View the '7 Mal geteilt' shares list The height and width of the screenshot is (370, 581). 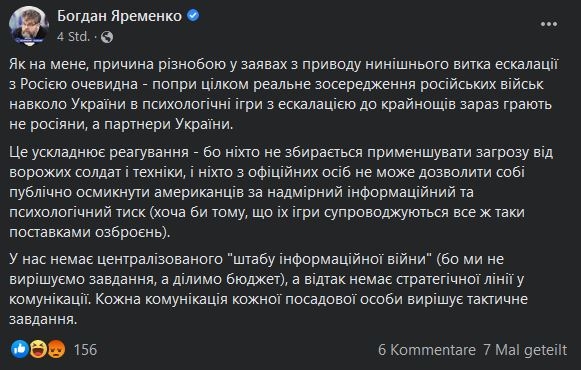[x=525, y=350]
